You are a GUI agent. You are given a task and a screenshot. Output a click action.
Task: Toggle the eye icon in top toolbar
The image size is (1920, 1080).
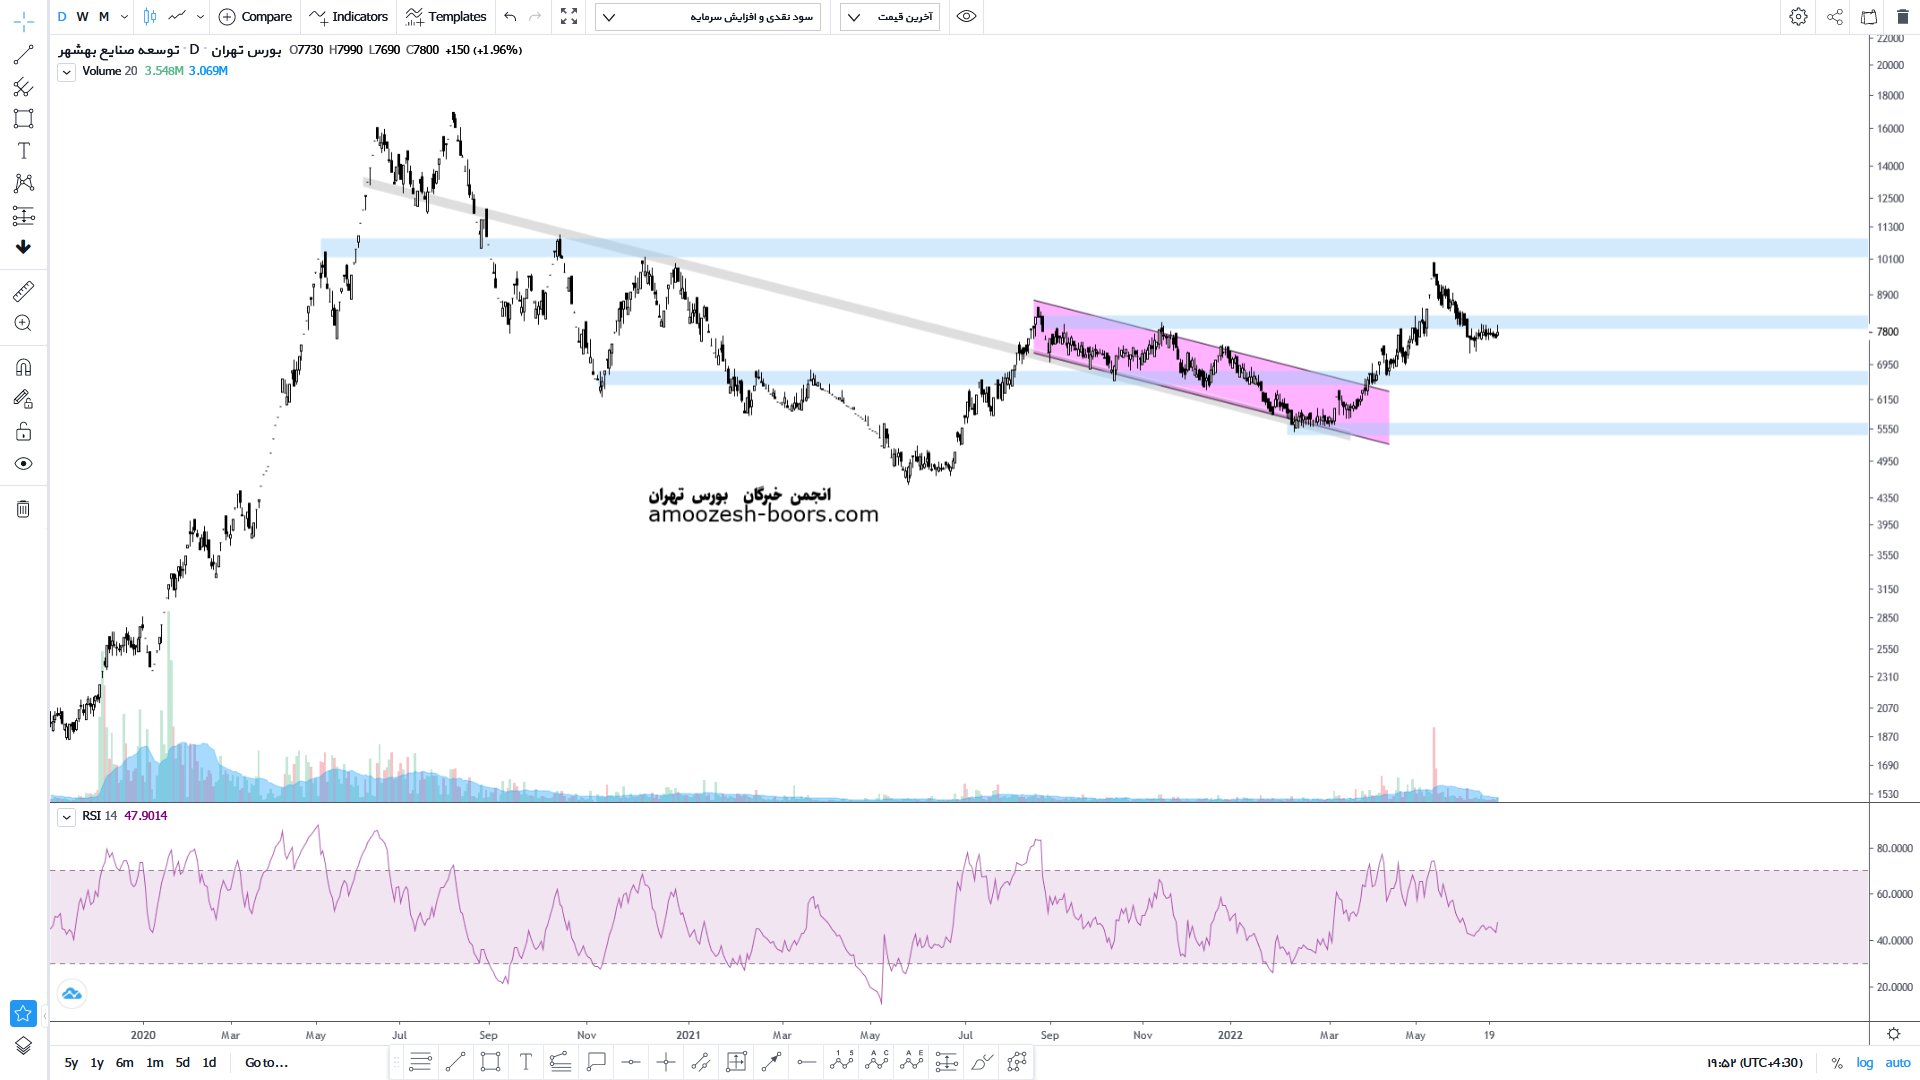(966, 17)
